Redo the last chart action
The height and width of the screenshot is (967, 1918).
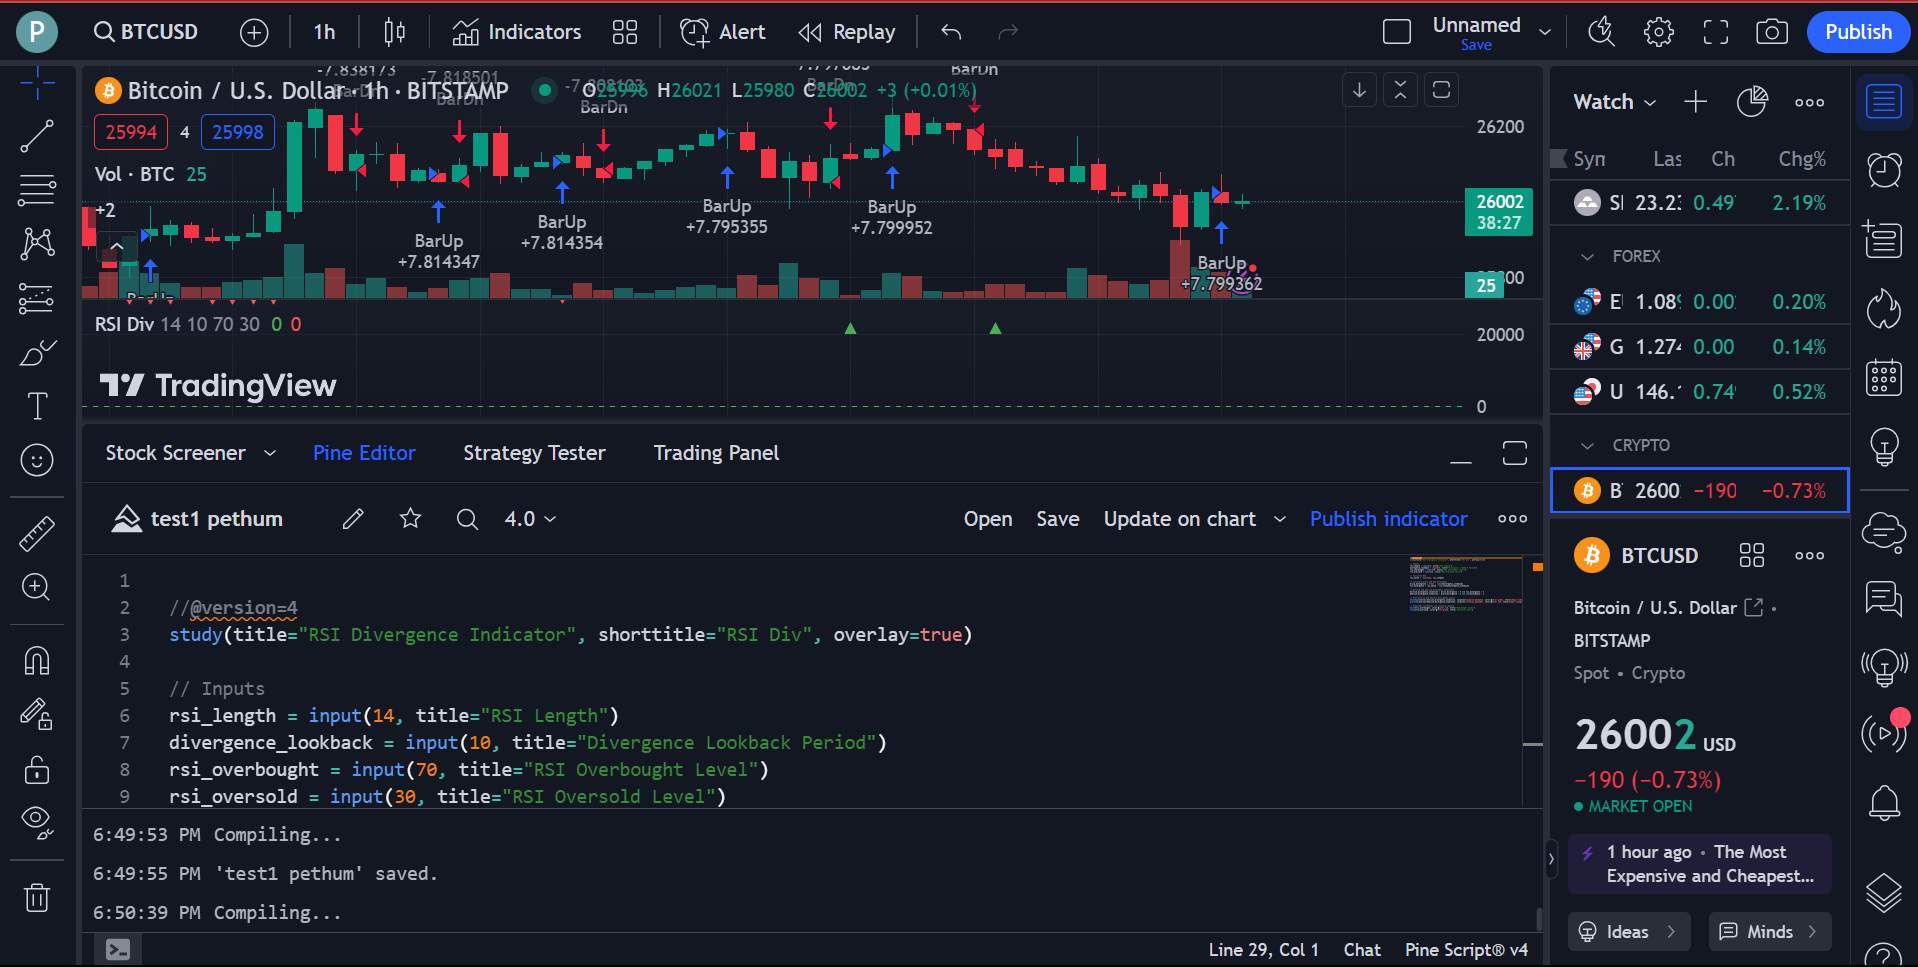pyautogui.click(x=1008, y=32)
